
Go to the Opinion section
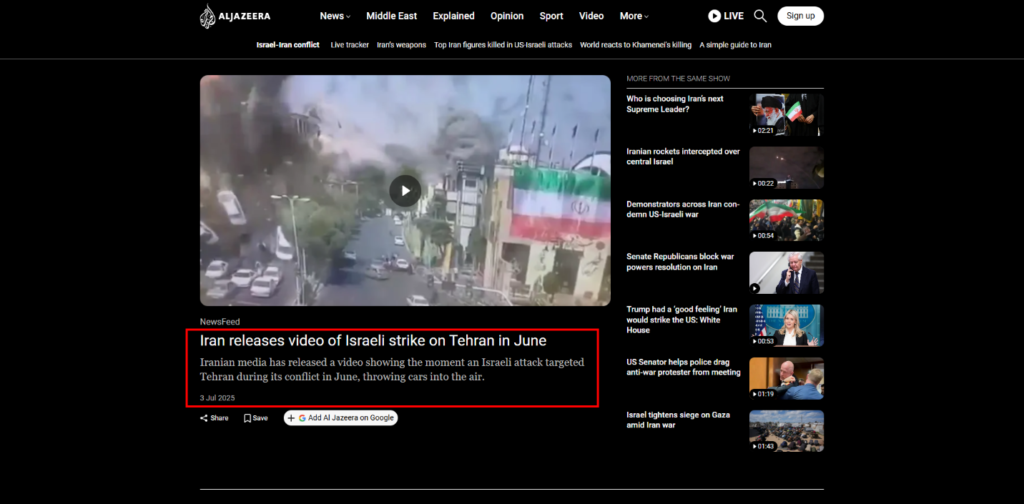[507, 16]
